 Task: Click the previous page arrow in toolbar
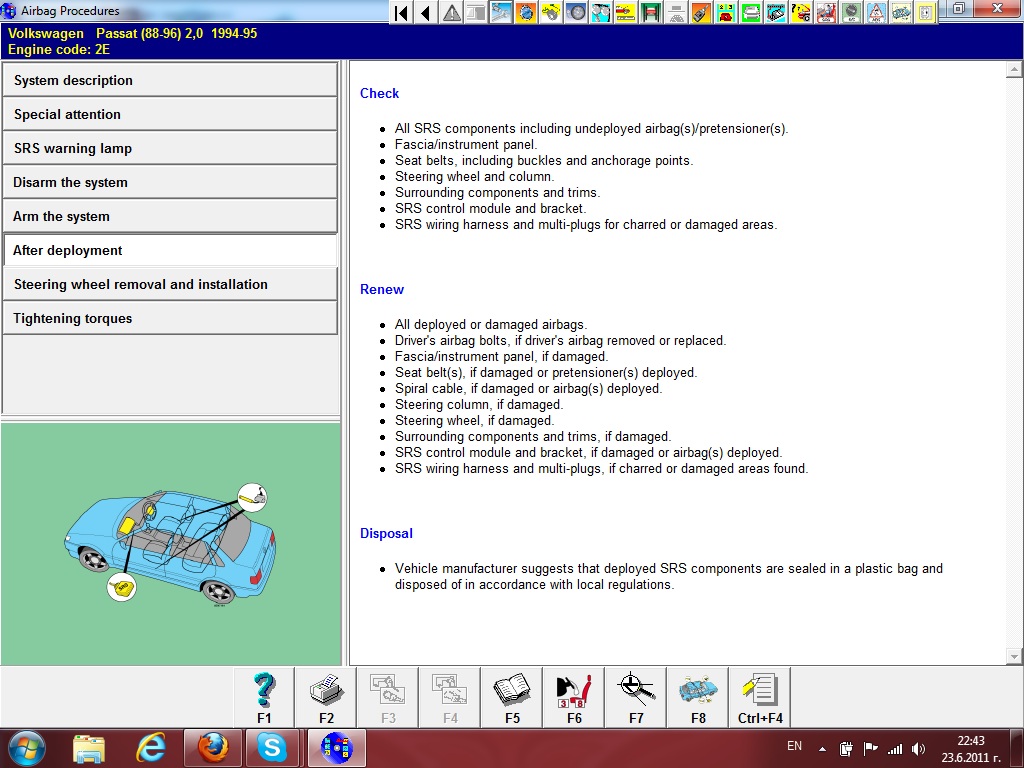(426, 12)
